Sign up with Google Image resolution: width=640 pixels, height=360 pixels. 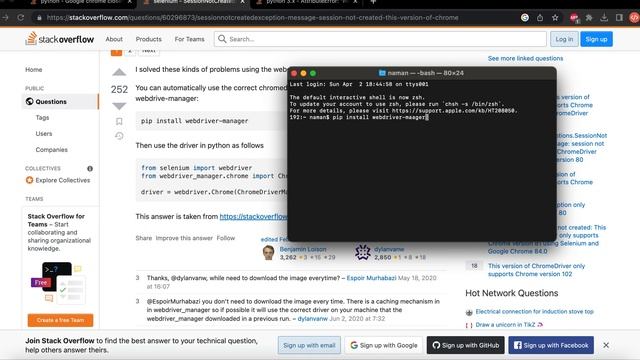pos(384,345)
